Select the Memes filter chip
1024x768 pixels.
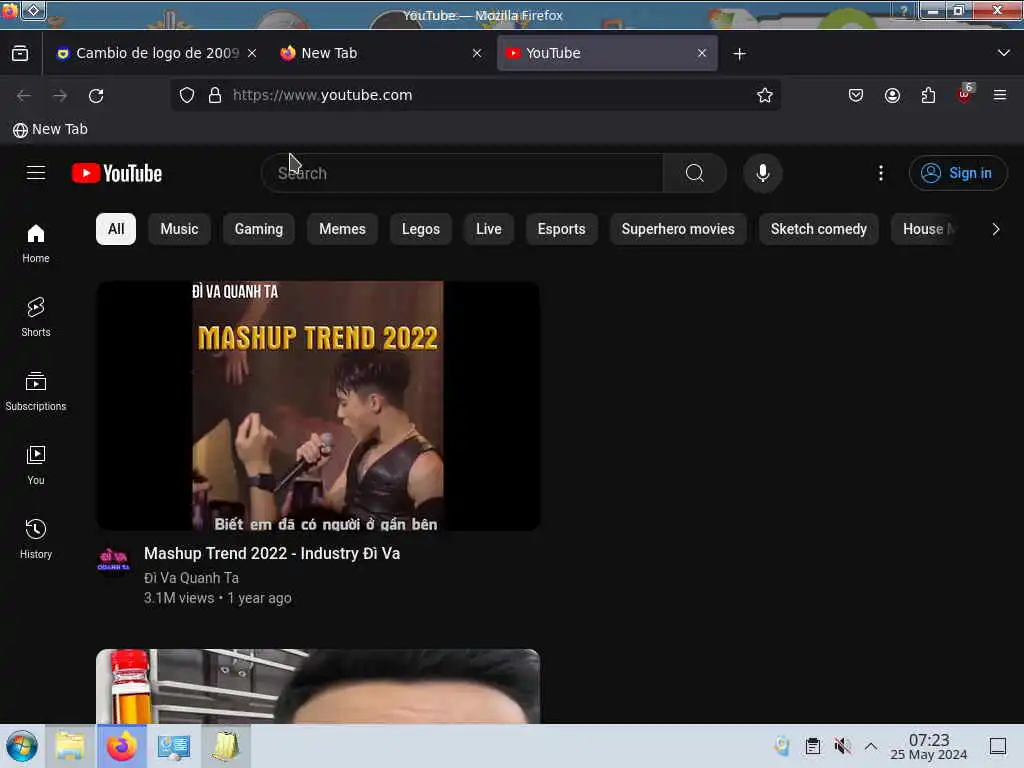tap(342, 229)
